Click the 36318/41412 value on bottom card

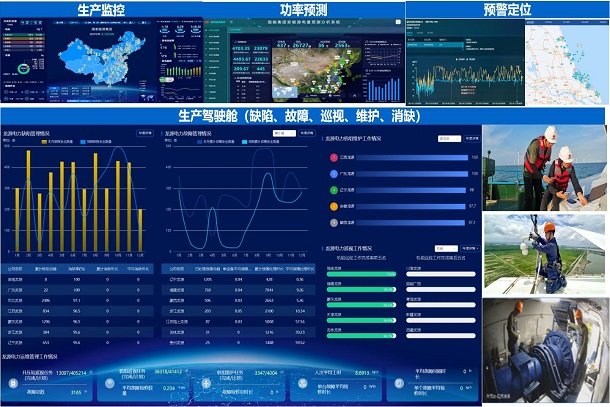click(x=168, y=372)
